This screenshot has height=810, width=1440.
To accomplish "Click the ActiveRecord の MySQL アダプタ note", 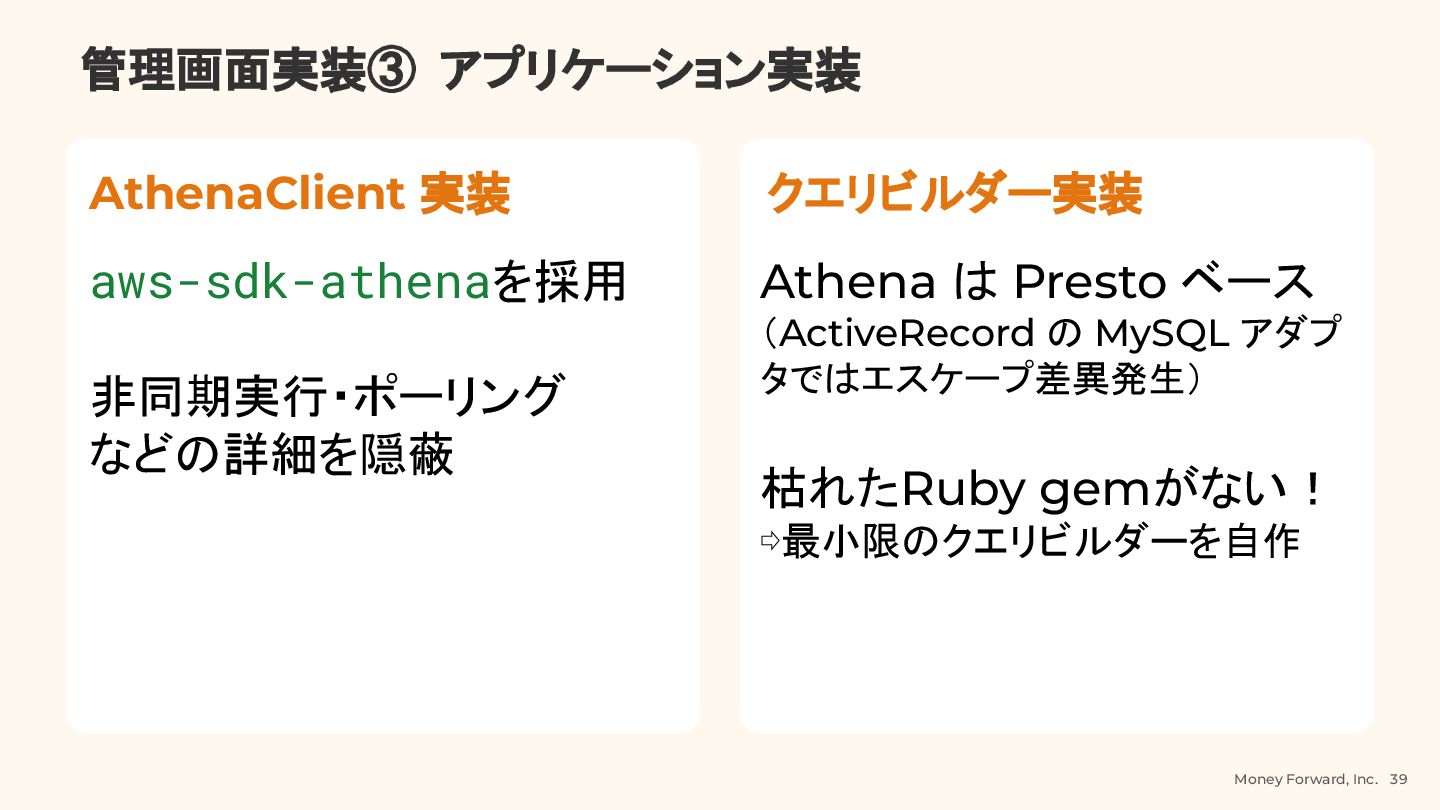I will 1050,333.
